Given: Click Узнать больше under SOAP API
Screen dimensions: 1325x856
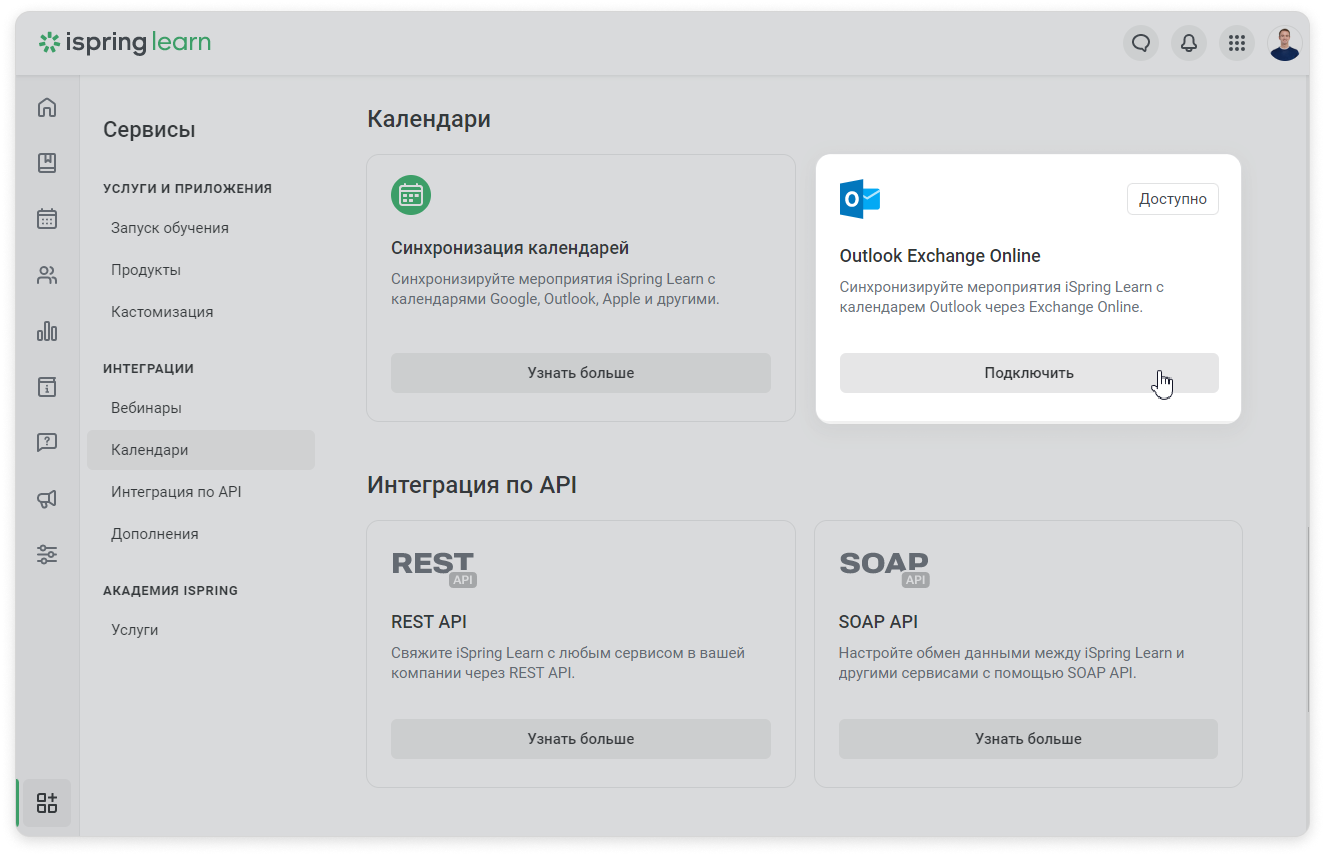Looking at the screenshot, I should pyautogui.click(x=1028, y=739).
